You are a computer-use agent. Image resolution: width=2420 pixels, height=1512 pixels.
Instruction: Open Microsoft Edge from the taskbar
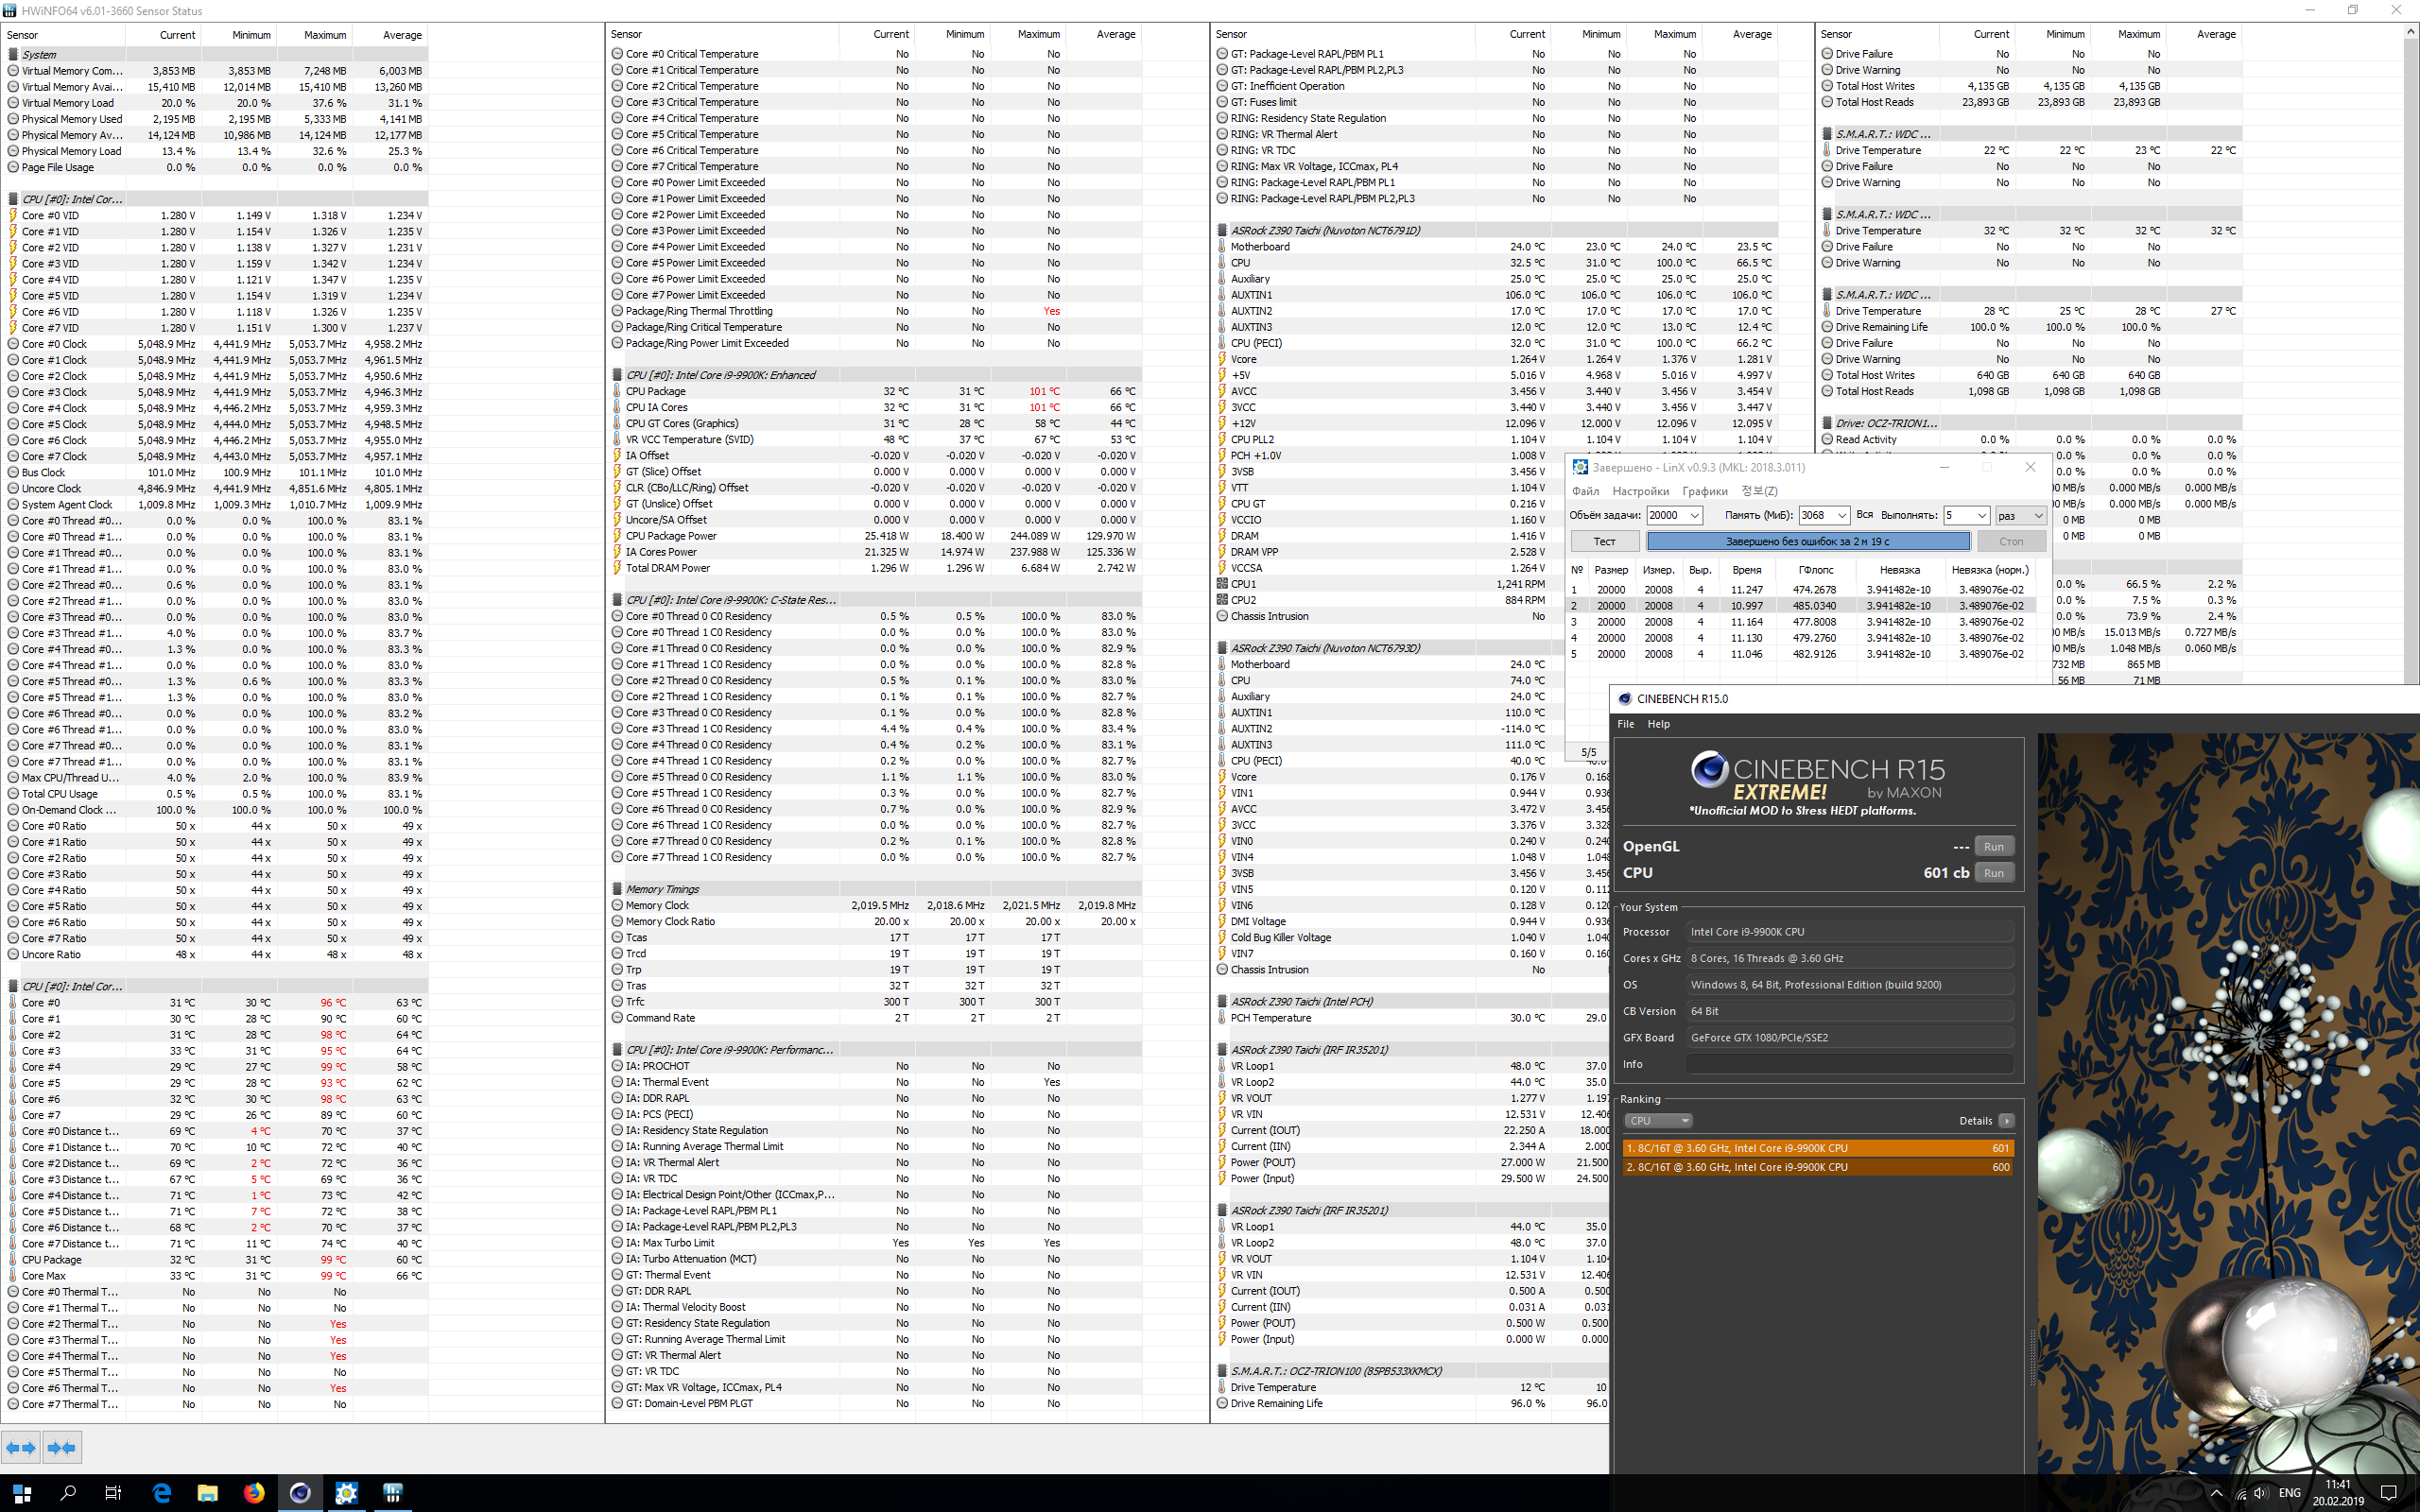pyautogui.click(x=161, y=1493)
